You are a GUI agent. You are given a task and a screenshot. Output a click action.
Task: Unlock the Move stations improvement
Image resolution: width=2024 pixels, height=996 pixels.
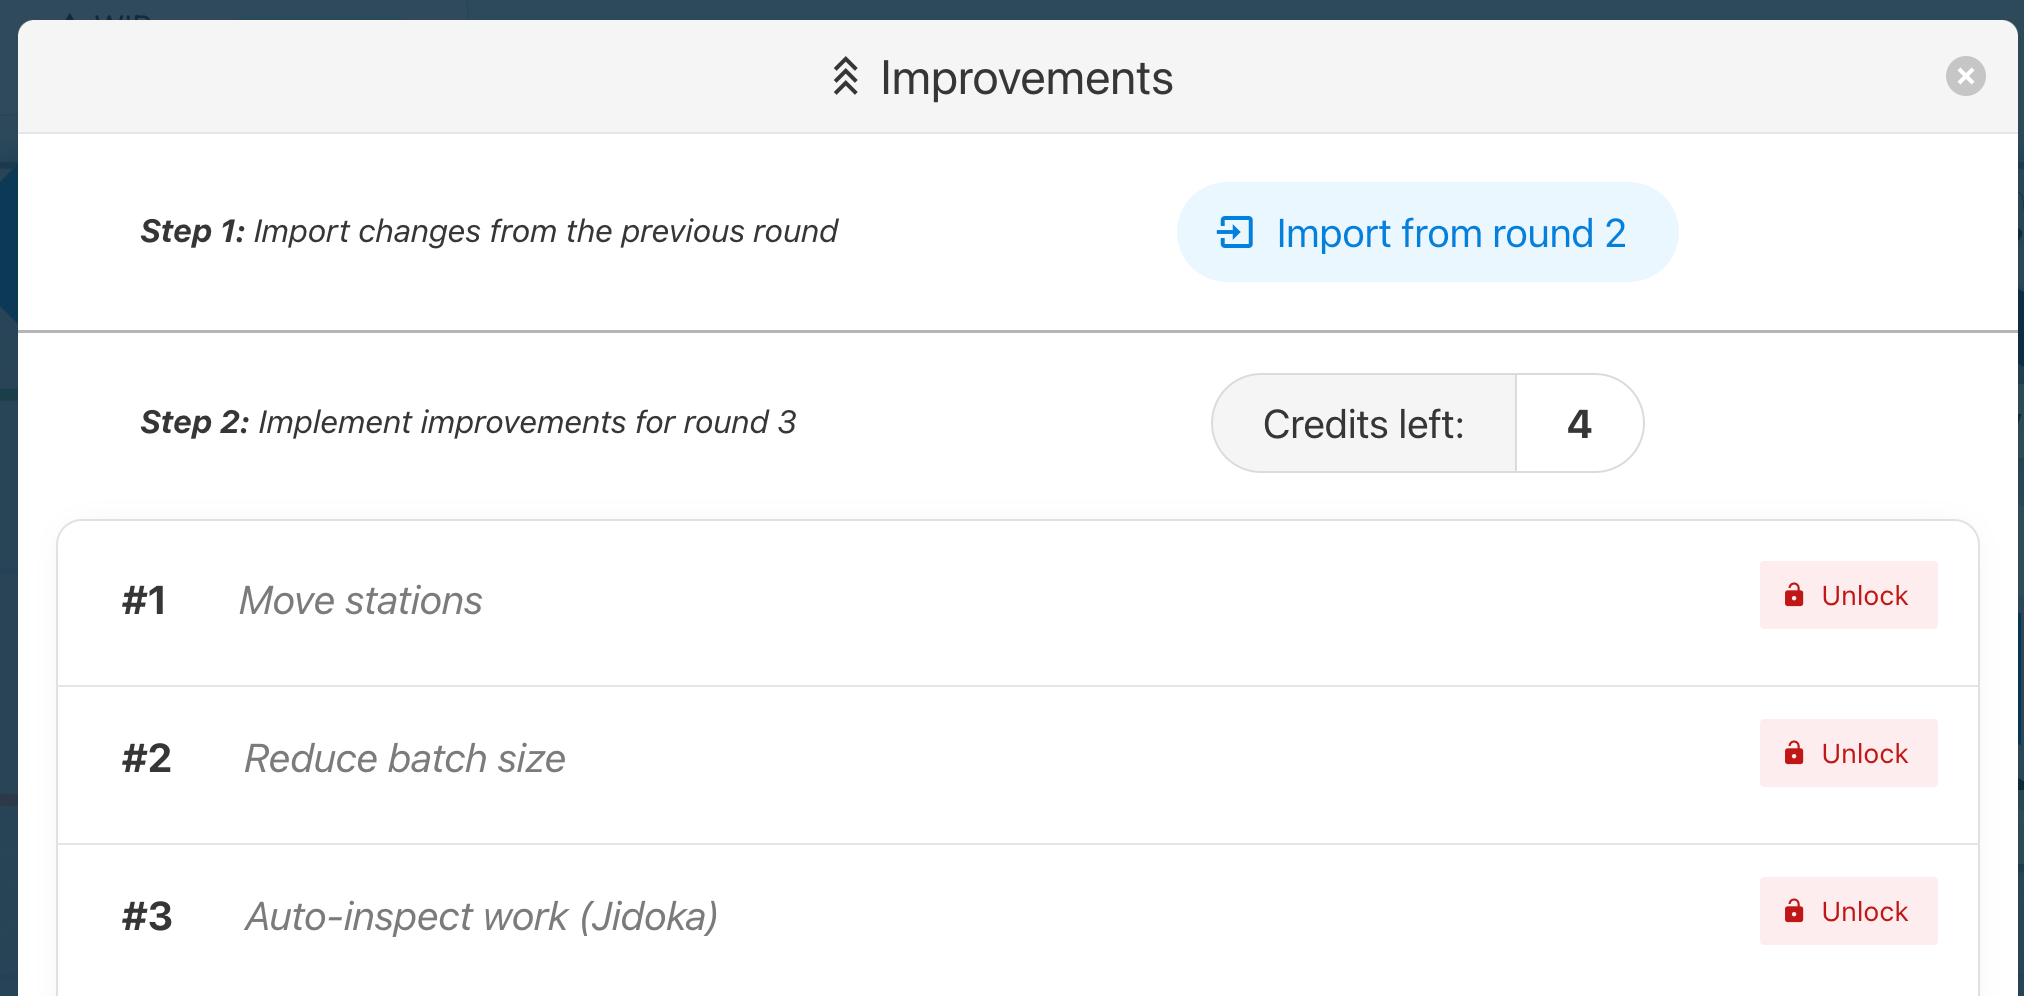point(1848,595)
